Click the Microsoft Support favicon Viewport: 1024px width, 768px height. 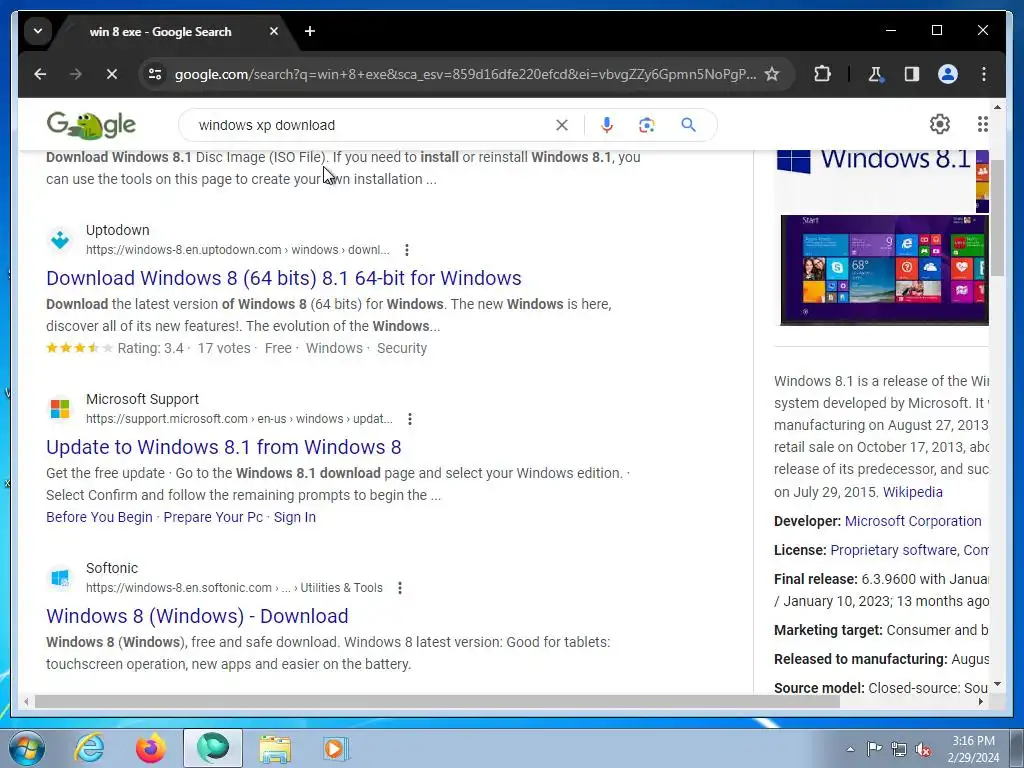click(60, 409)
